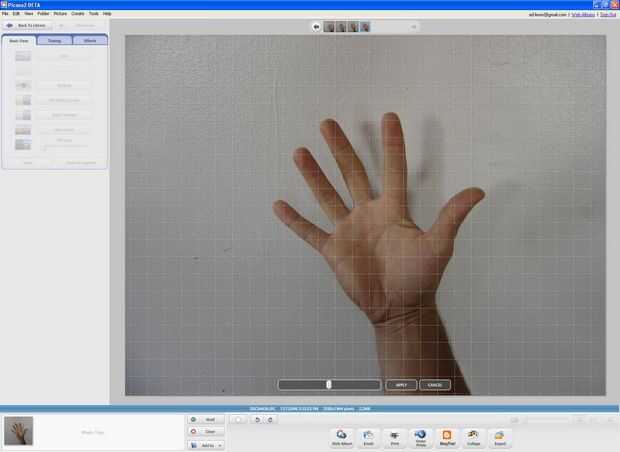Rotate photo clockwise icon
Viewport: 620px width, 452px height.
(270, 420)
